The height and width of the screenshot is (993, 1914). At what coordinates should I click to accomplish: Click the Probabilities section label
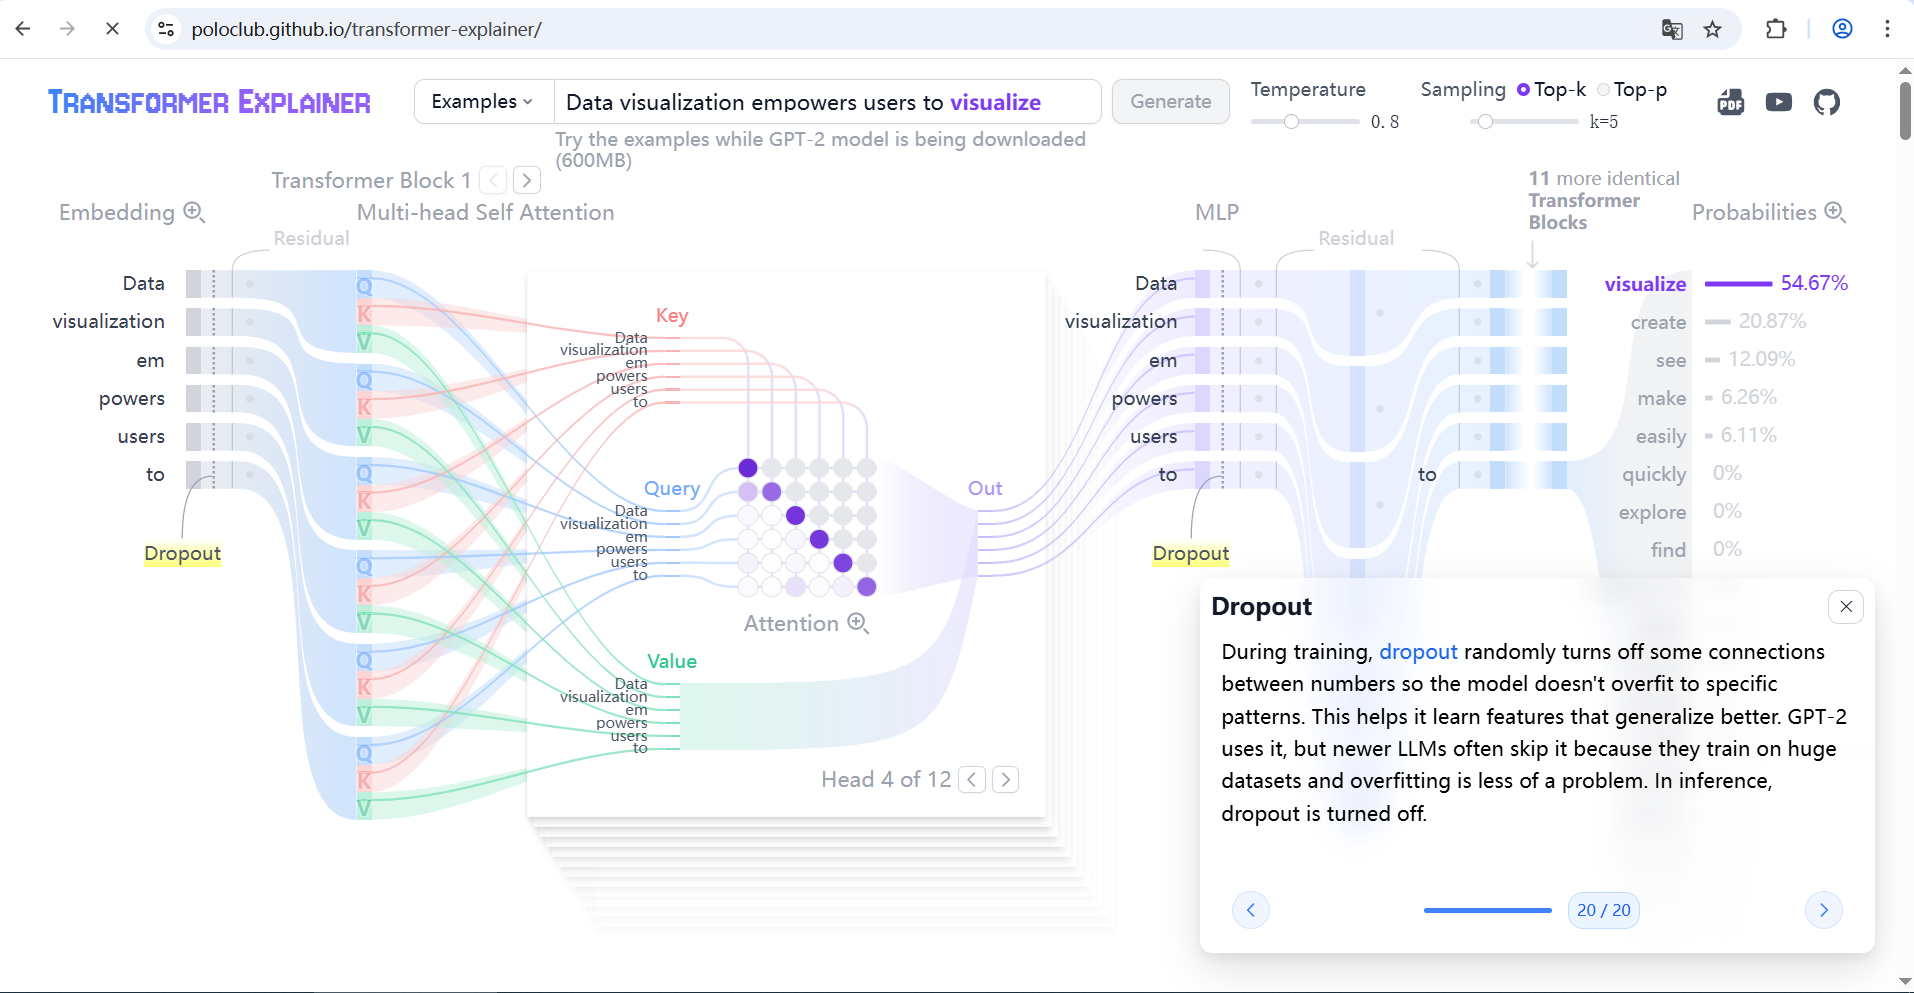1754,212
